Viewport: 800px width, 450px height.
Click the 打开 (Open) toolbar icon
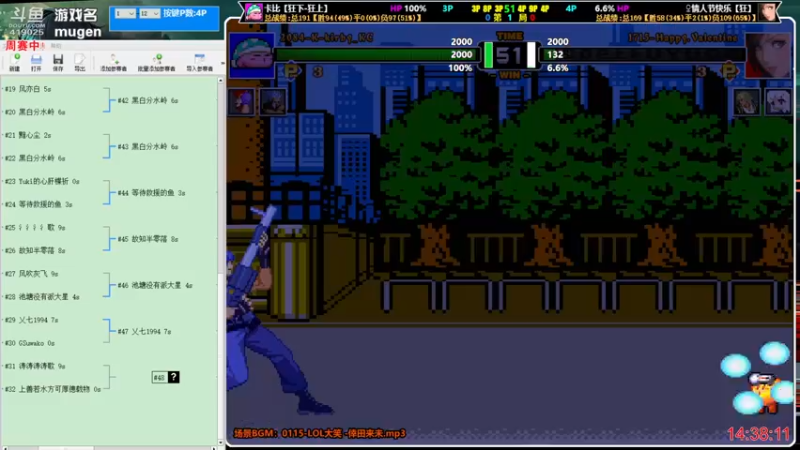click(36, 62)
